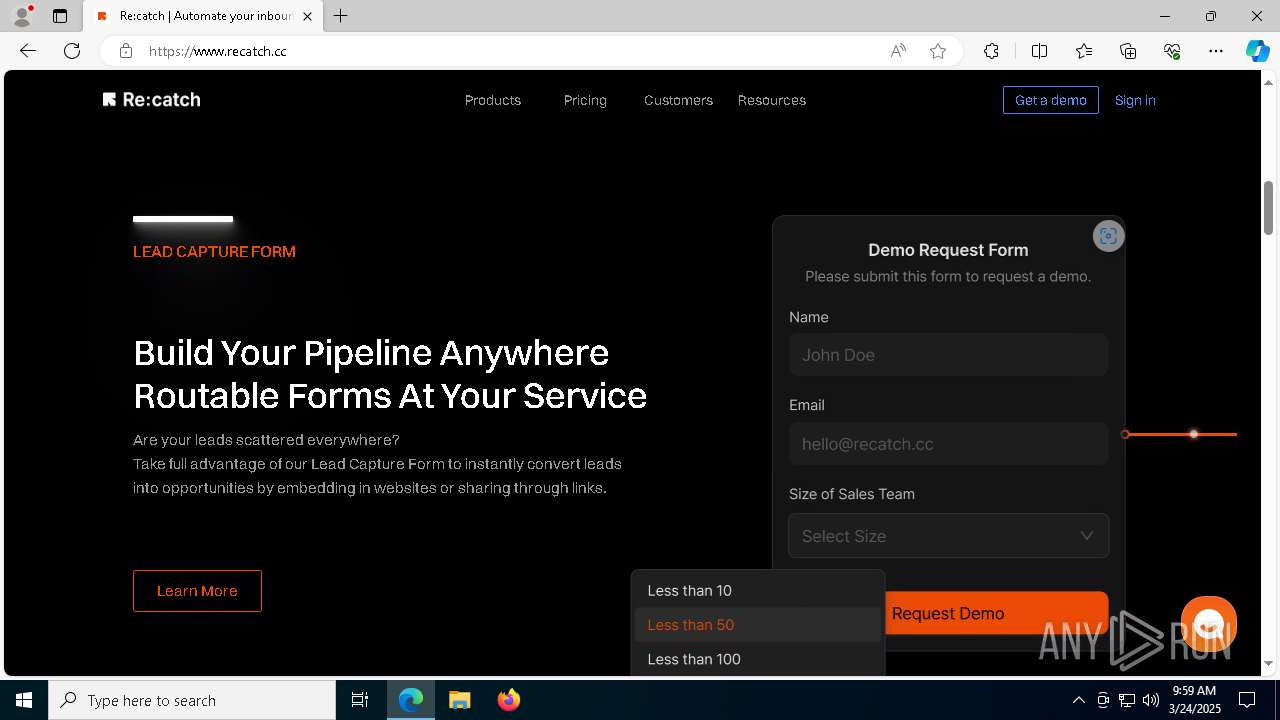
Task: Open the Customers menu item
Action: coord(678,100)
